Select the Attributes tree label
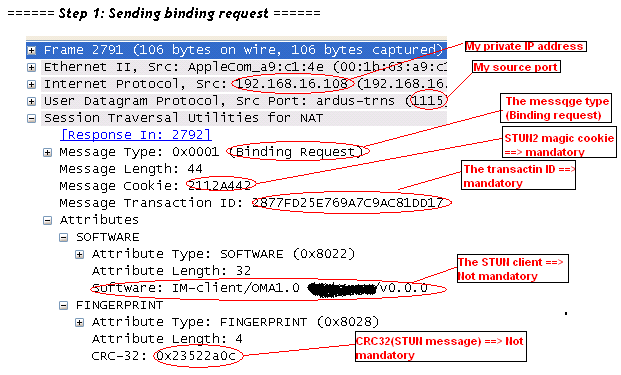Viewport: 621px width, 375px height. pyautogui.click(x=99, y=220)
